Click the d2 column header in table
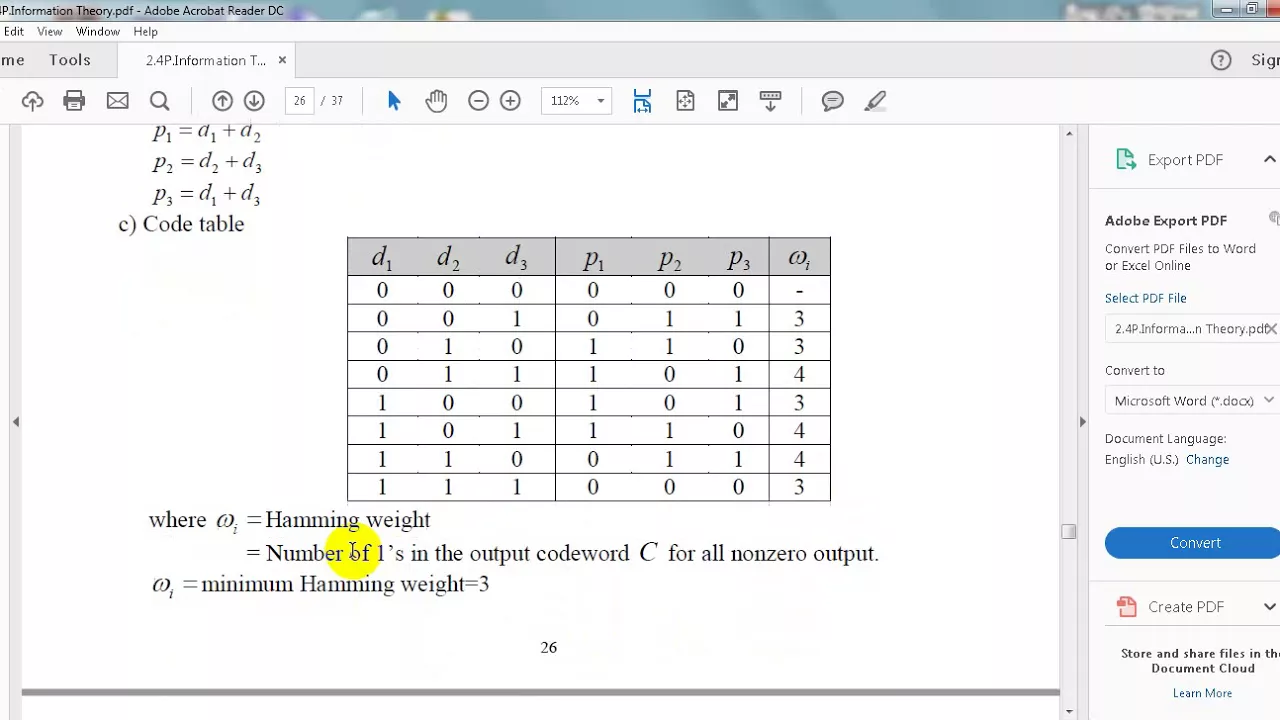 coord(448,259)
